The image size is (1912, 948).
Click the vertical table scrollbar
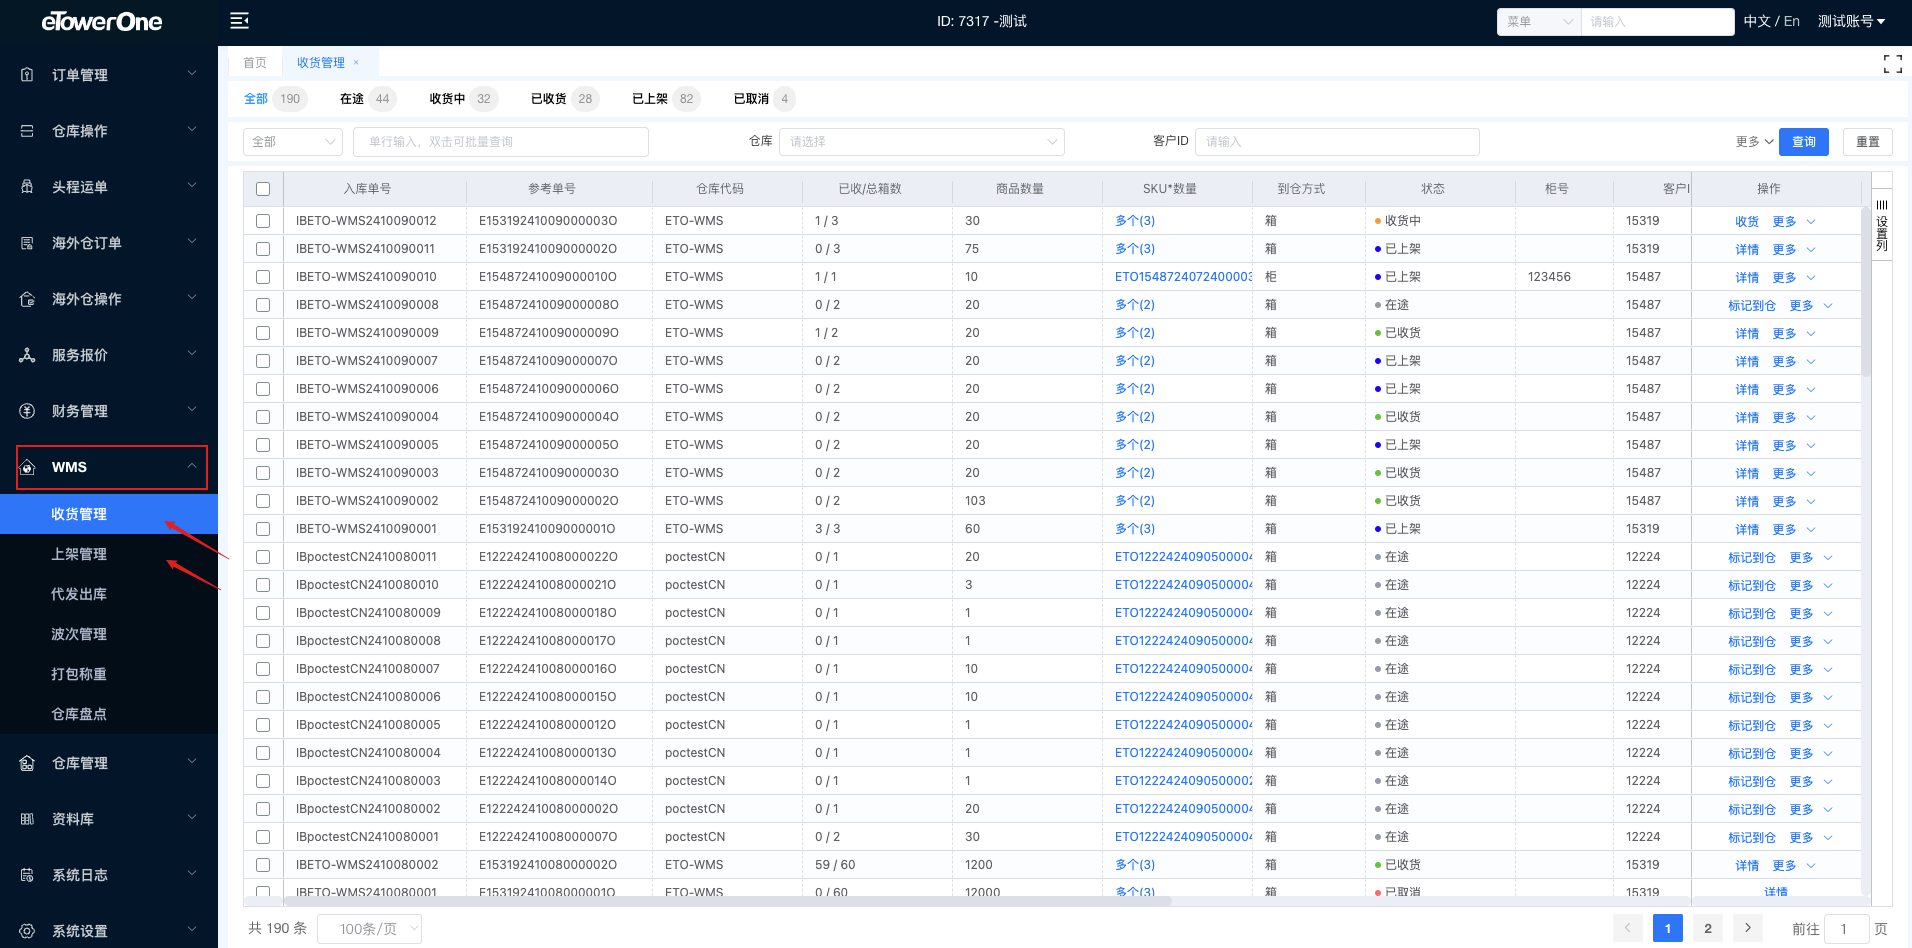coord(1866,290)
